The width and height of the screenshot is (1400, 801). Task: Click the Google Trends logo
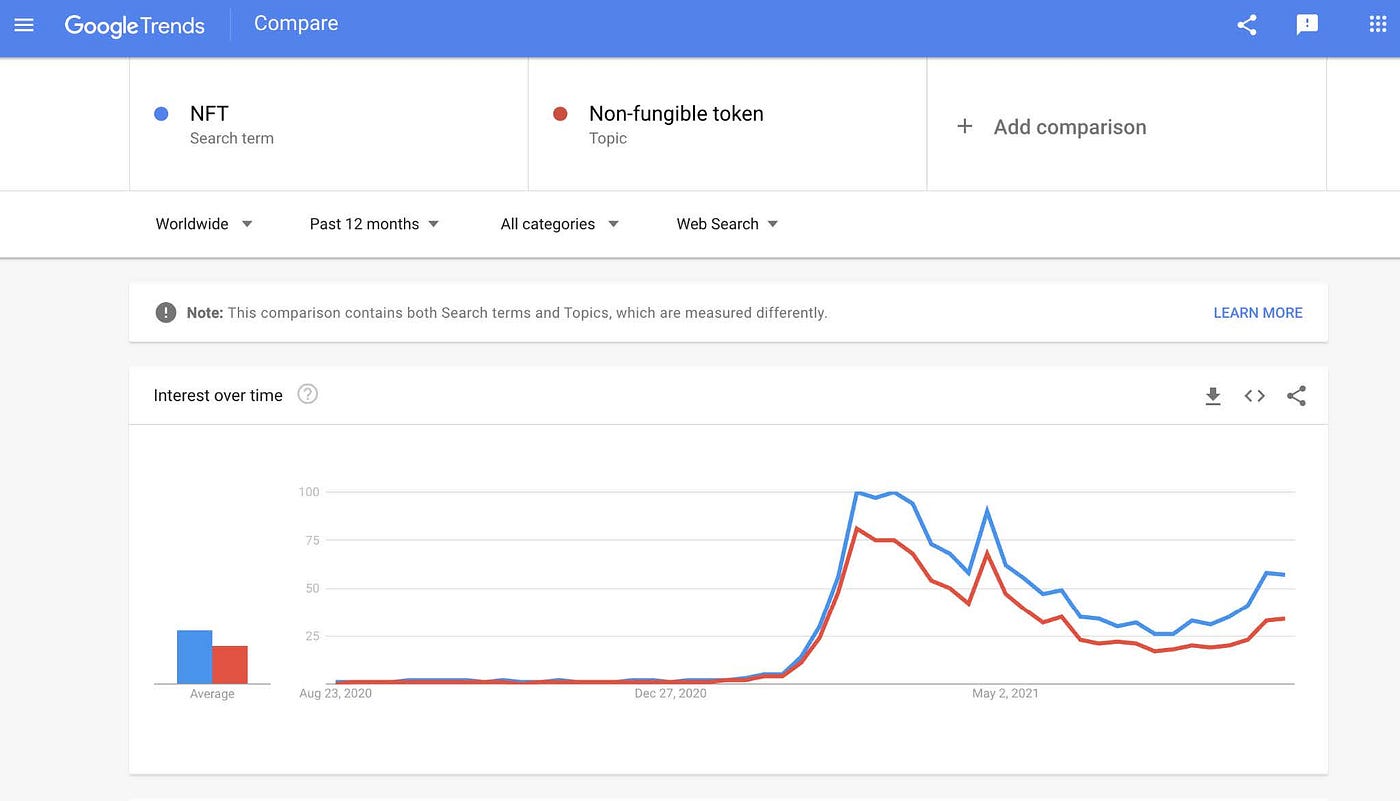134,25
